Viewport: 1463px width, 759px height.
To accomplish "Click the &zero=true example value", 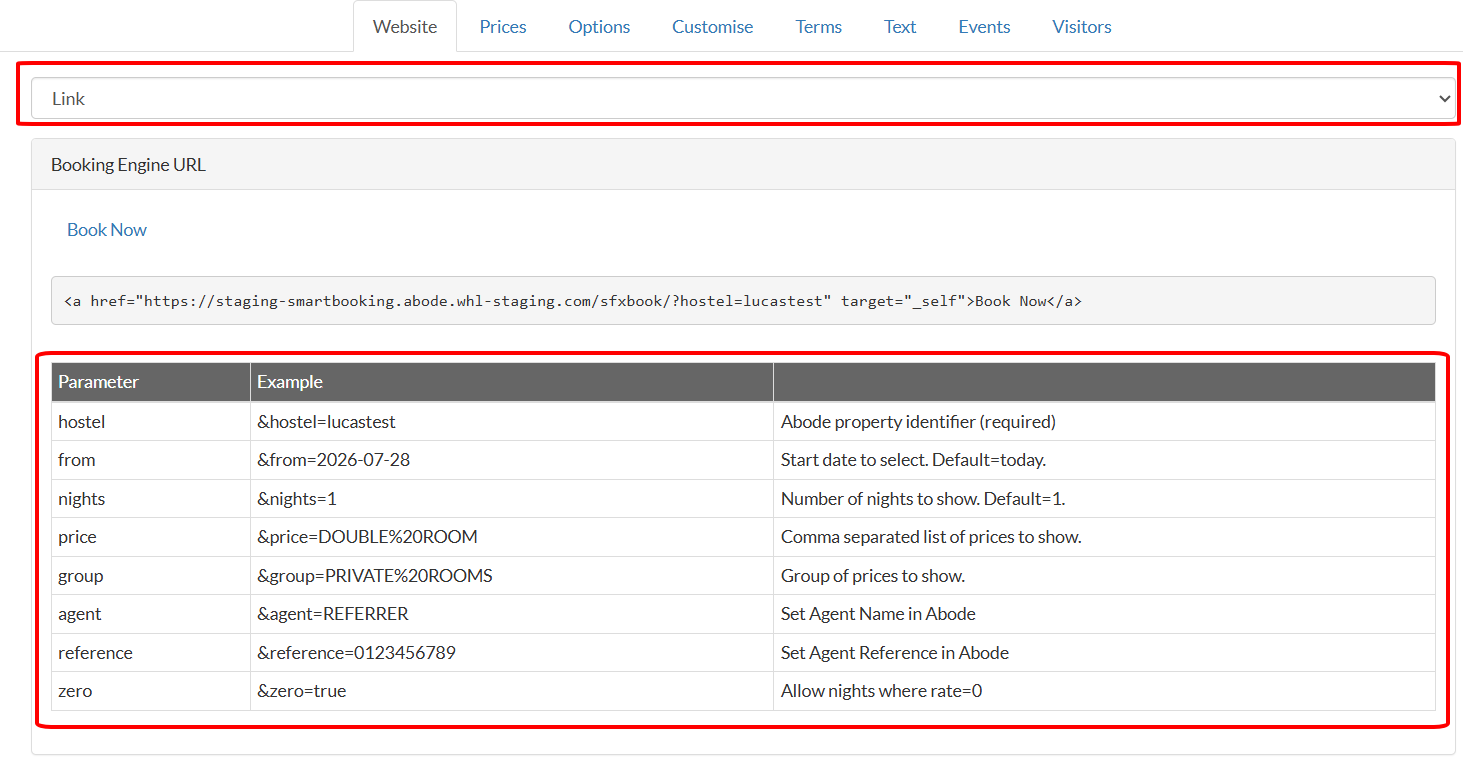I will pyautogui.click(x=302, y=691).
